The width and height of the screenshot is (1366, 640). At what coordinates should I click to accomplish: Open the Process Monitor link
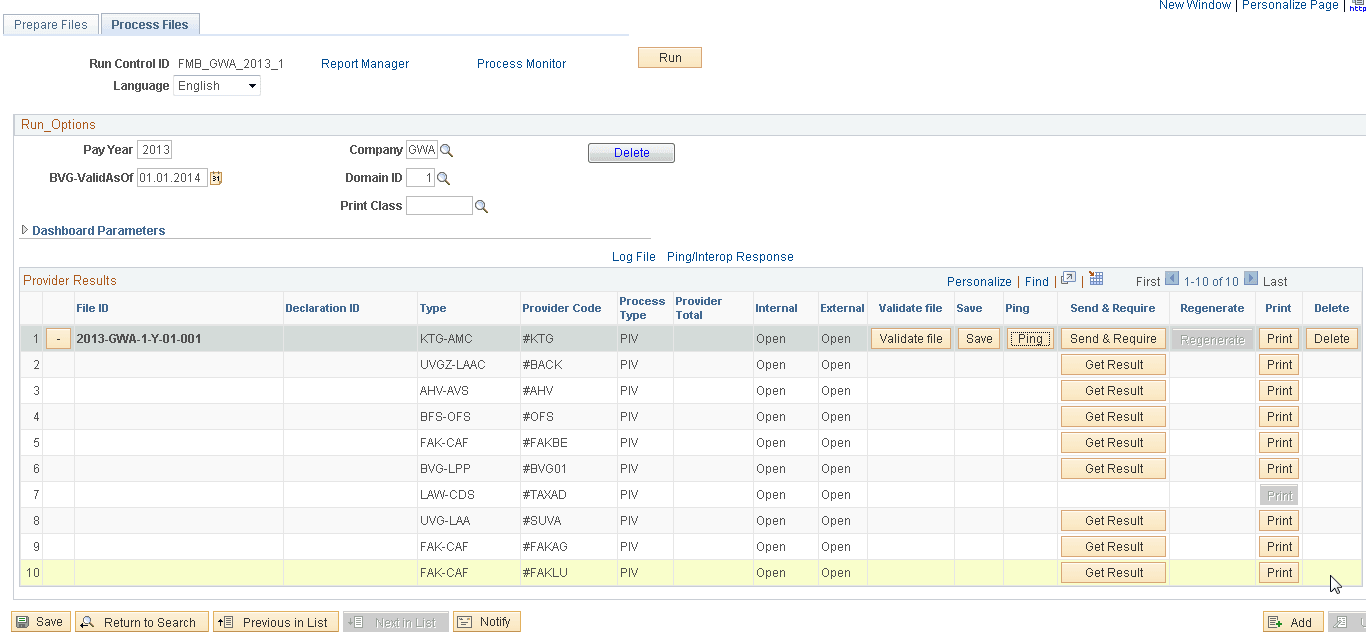(x=521, y=64)
